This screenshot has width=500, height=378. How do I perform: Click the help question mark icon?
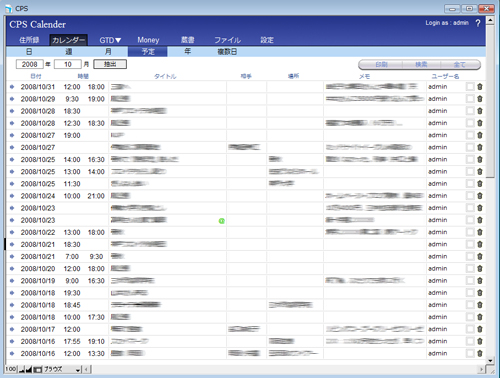click(x=478, y=23)
